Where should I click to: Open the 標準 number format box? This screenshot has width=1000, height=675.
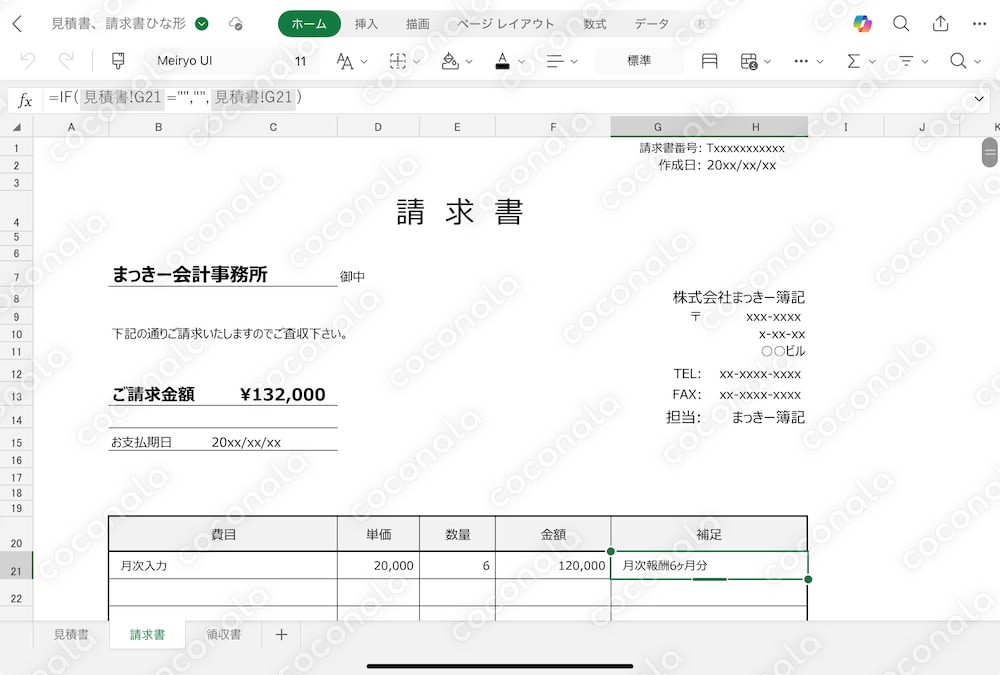[639, 61]
